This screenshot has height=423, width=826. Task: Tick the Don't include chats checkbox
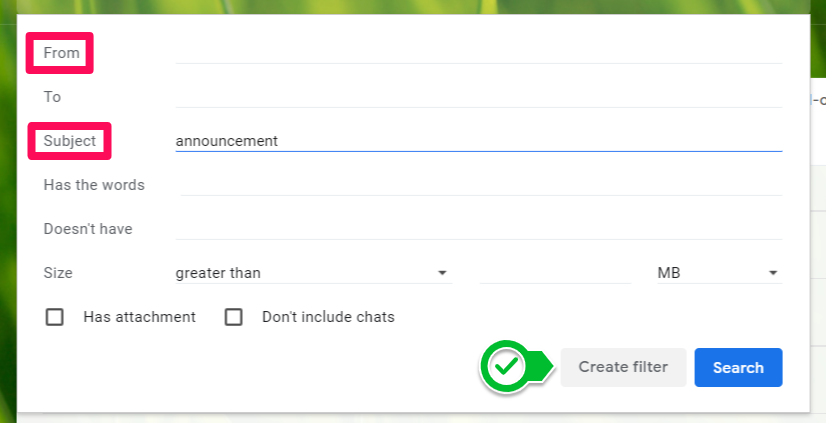pyautogui.click(x=234, y=317)
